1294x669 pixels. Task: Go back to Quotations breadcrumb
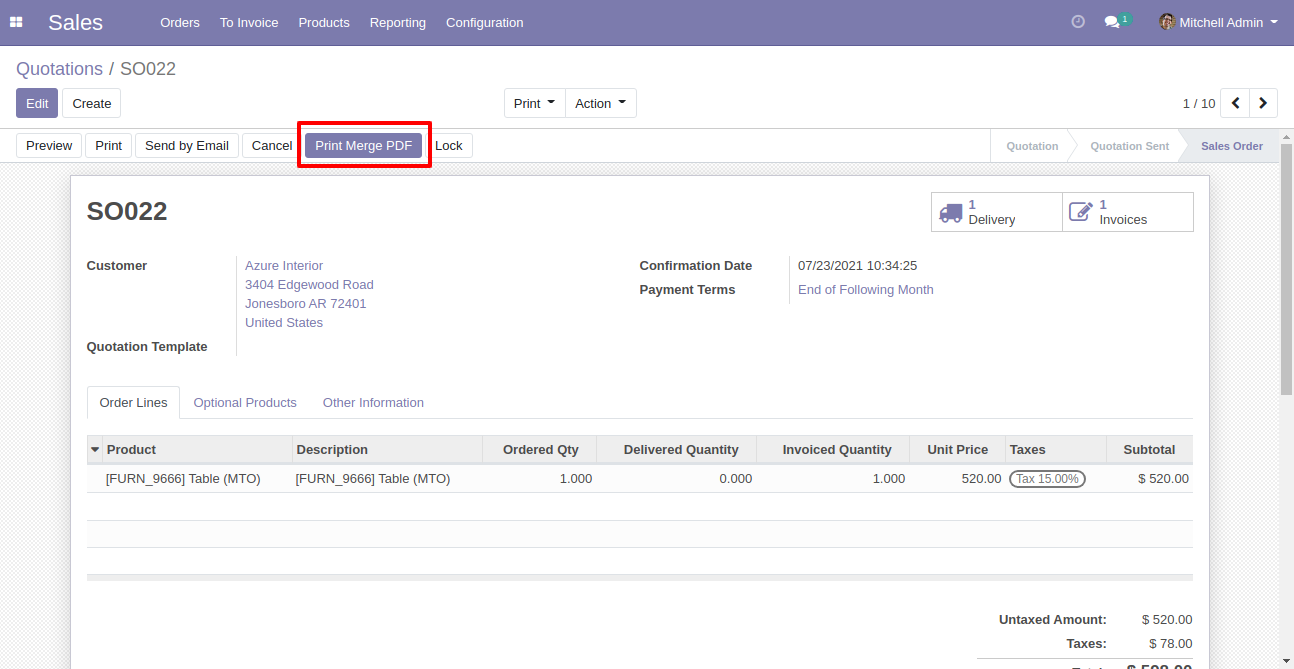click(x=59, y=69)
